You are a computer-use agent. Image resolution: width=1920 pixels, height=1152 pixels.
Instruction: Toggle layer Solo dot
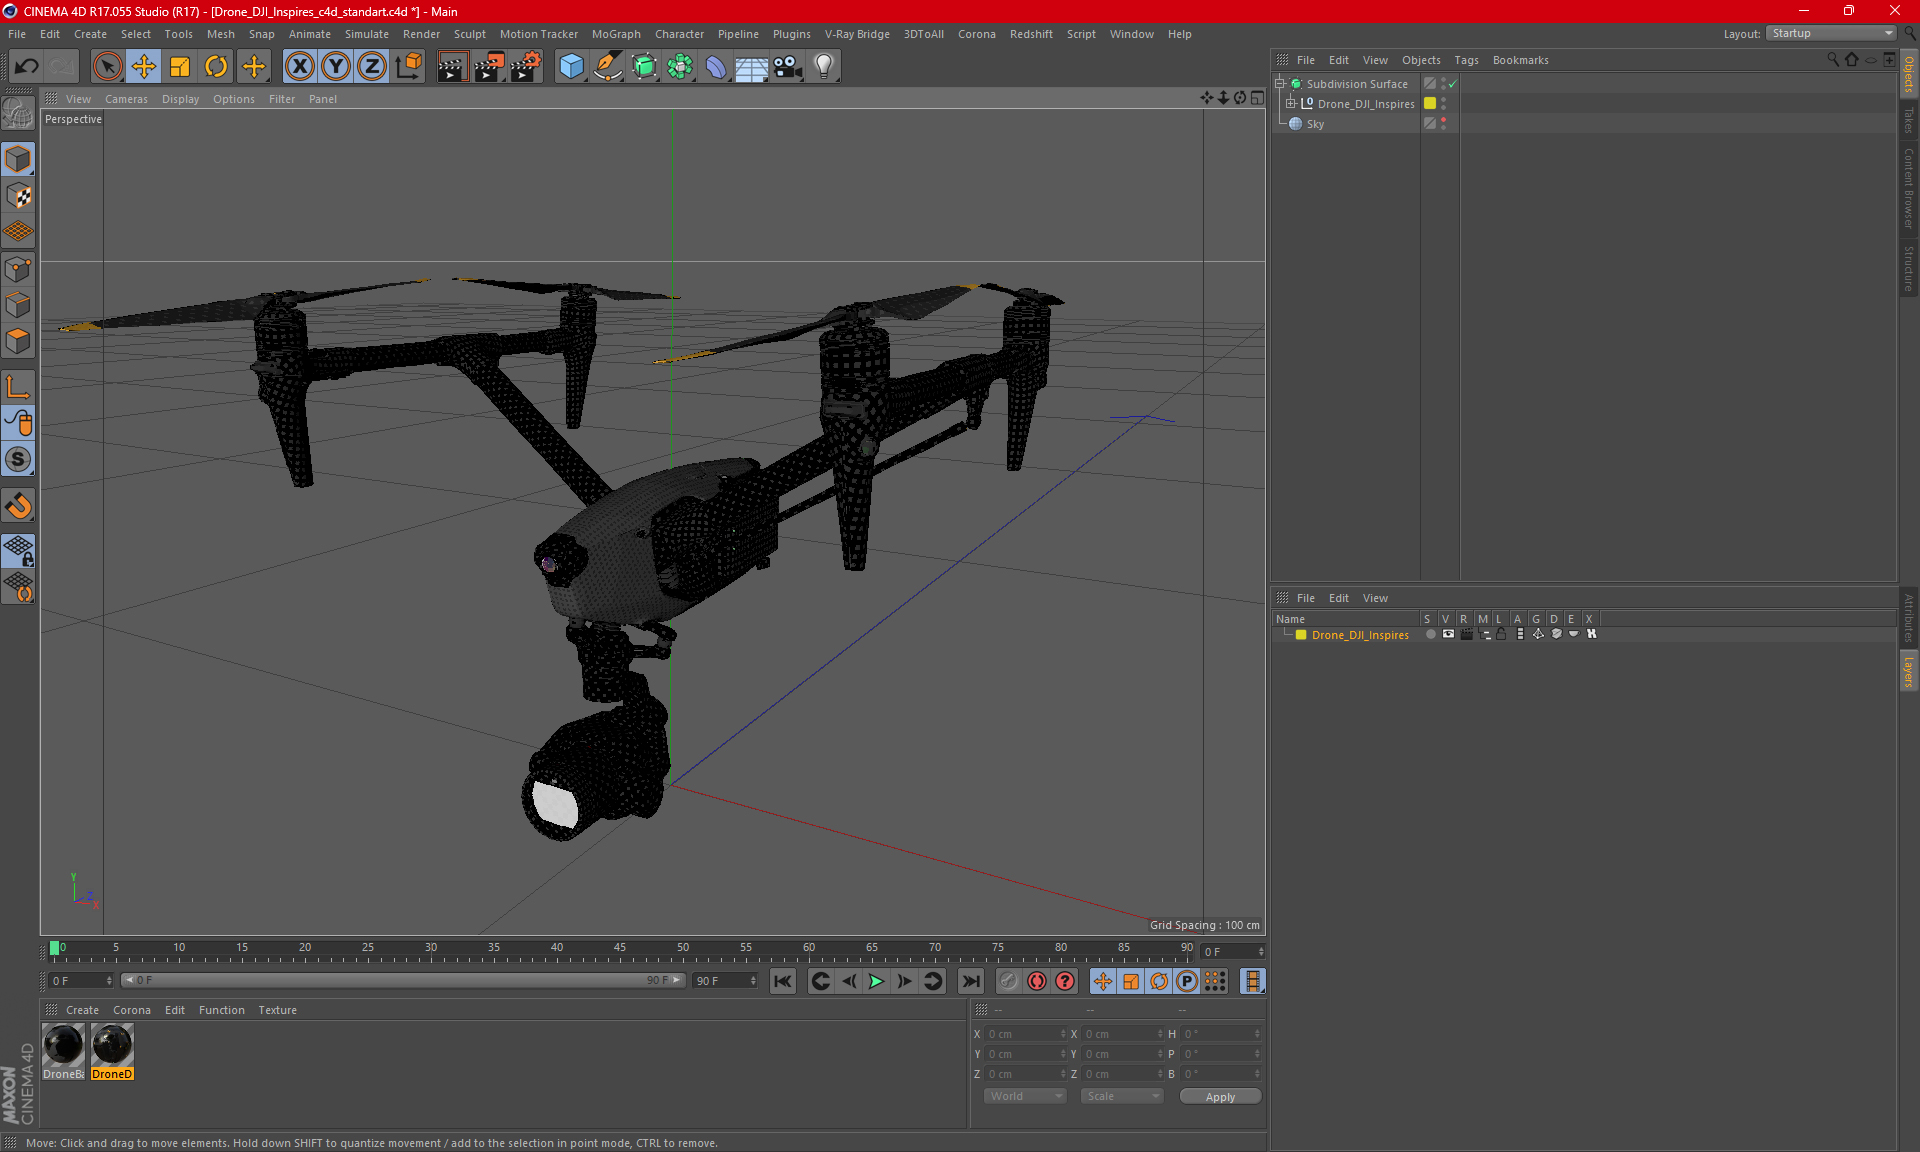coord(1430,634)
